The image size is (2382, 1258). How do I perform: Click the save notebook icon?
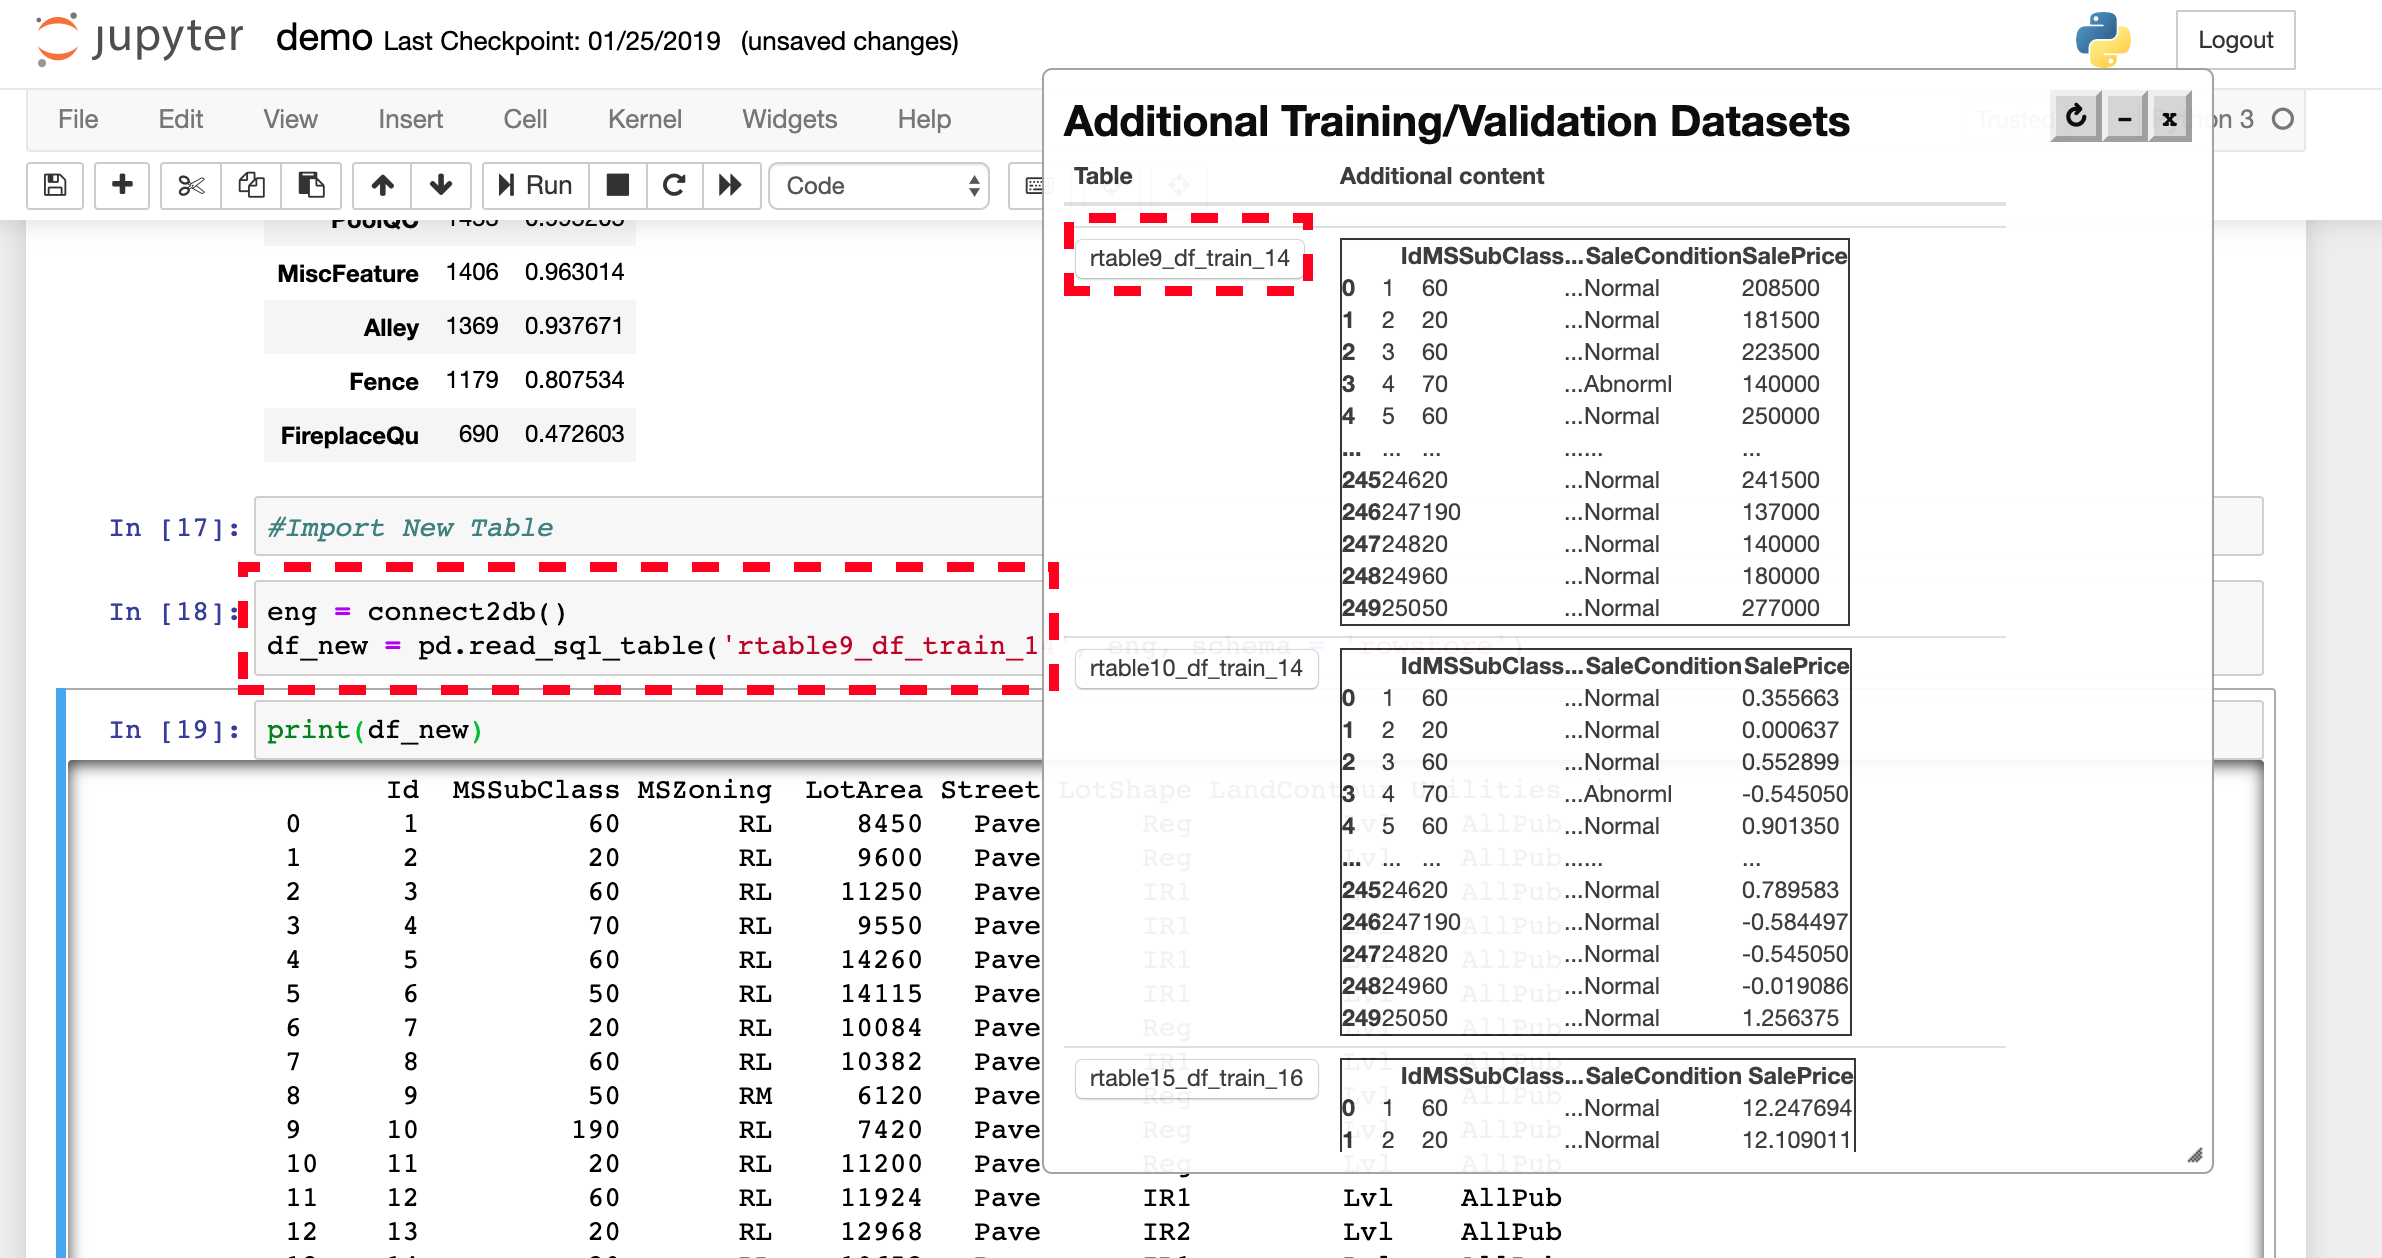click(55, 186)
